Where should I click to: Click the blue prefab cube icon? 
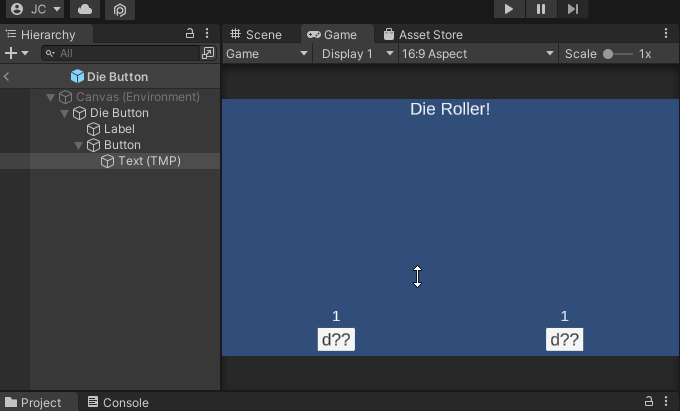(77, 76)
